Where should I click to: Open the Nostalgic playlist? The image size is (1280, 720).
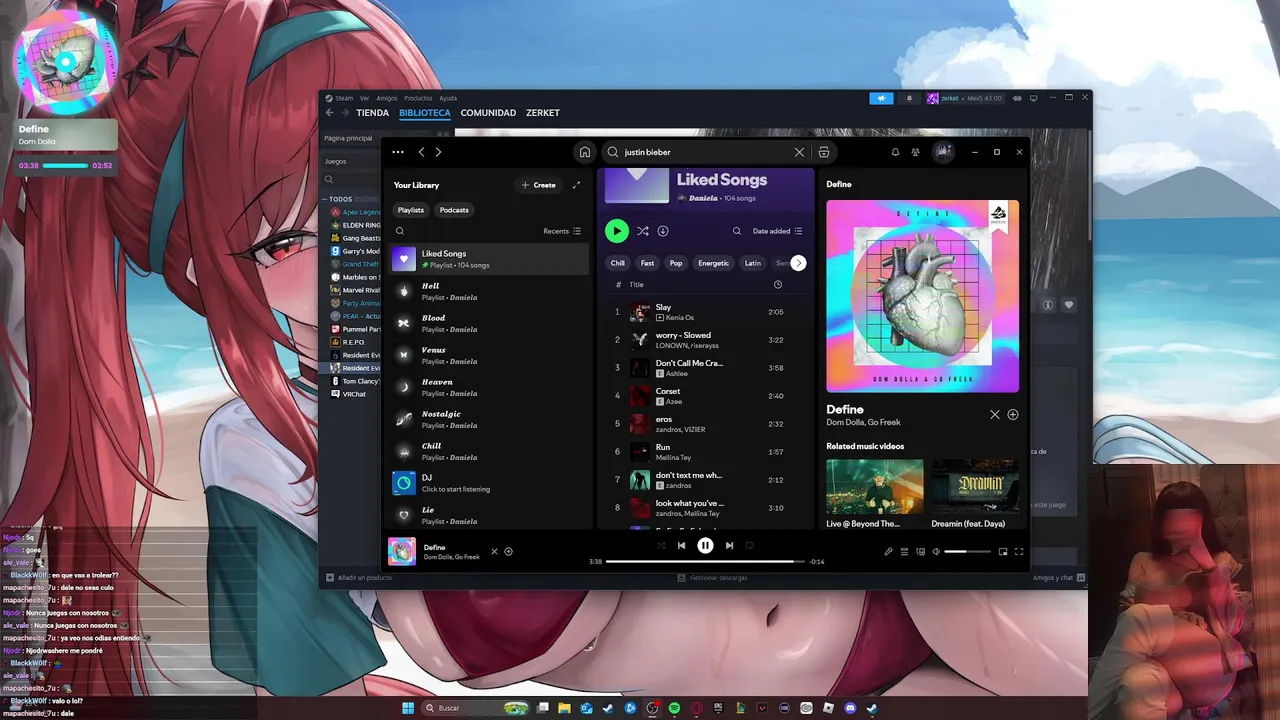(489, 419)
